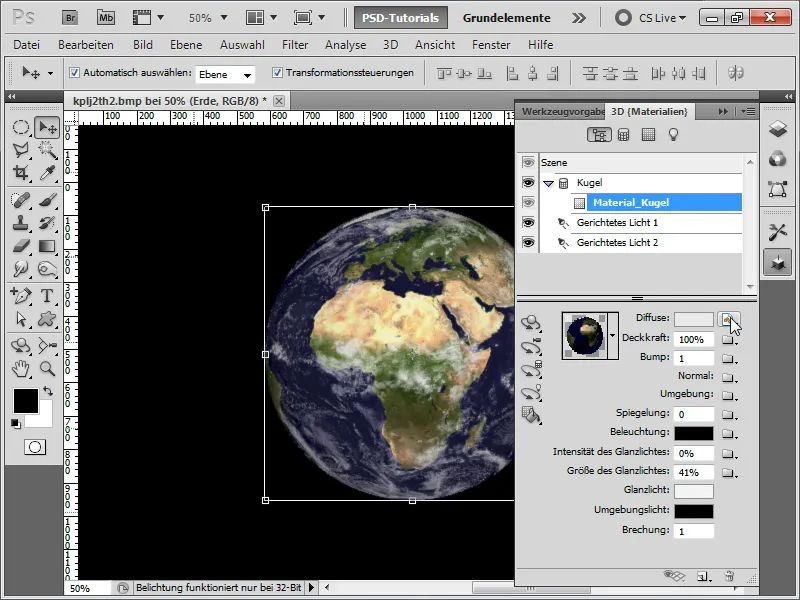800x600 pixels.
Task: Select the Path Selection tool
Action: click(20, 319)
